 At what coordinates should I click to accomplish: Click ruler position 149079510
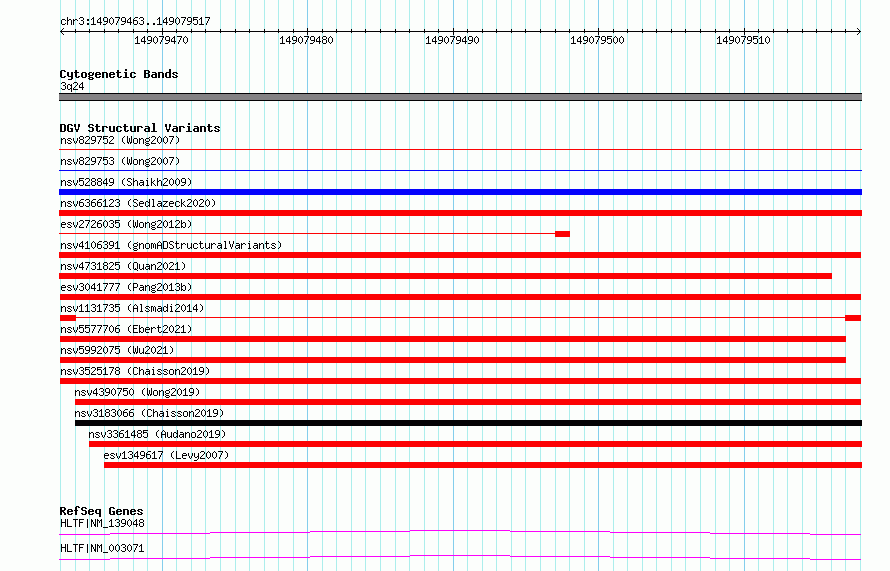(x=743, y=40)
